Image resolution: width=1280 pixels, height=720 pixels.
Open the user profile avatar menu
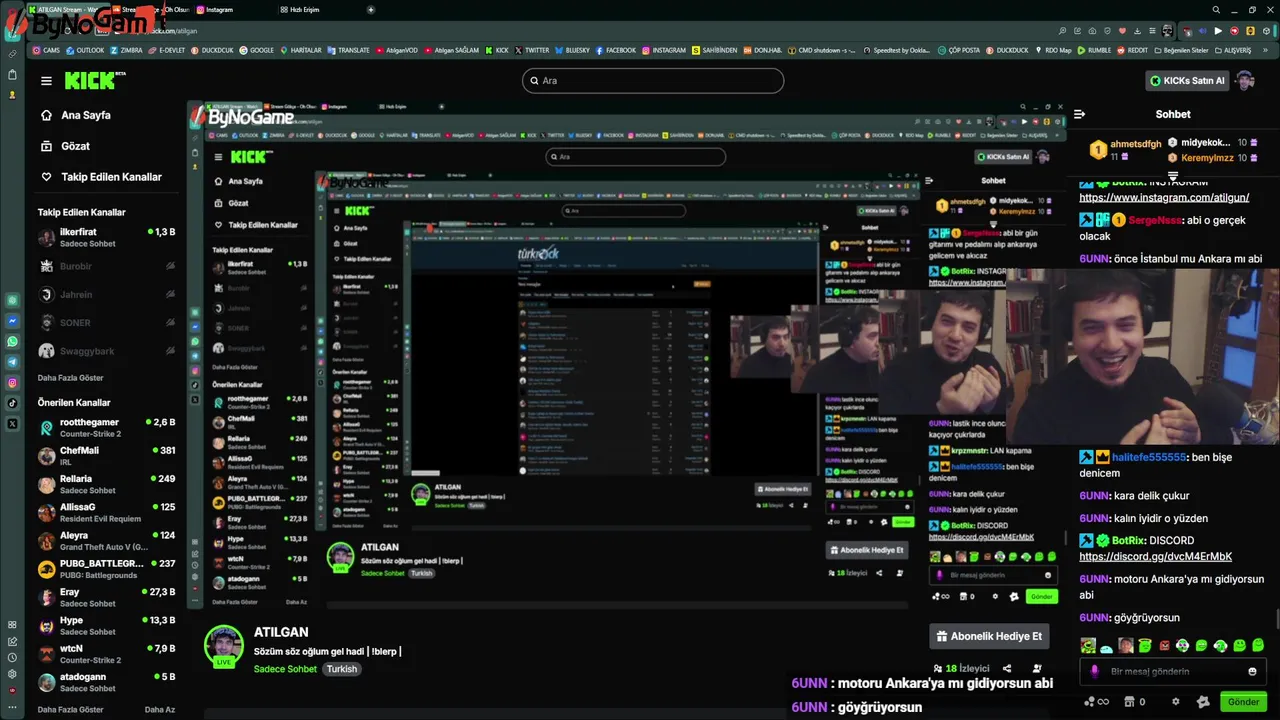click(x=1245, y=81)
